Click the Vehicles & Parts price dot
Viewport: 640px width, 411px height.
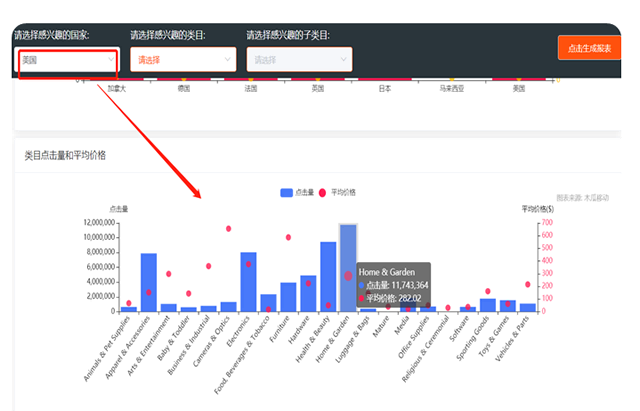[x=527, y=284]
